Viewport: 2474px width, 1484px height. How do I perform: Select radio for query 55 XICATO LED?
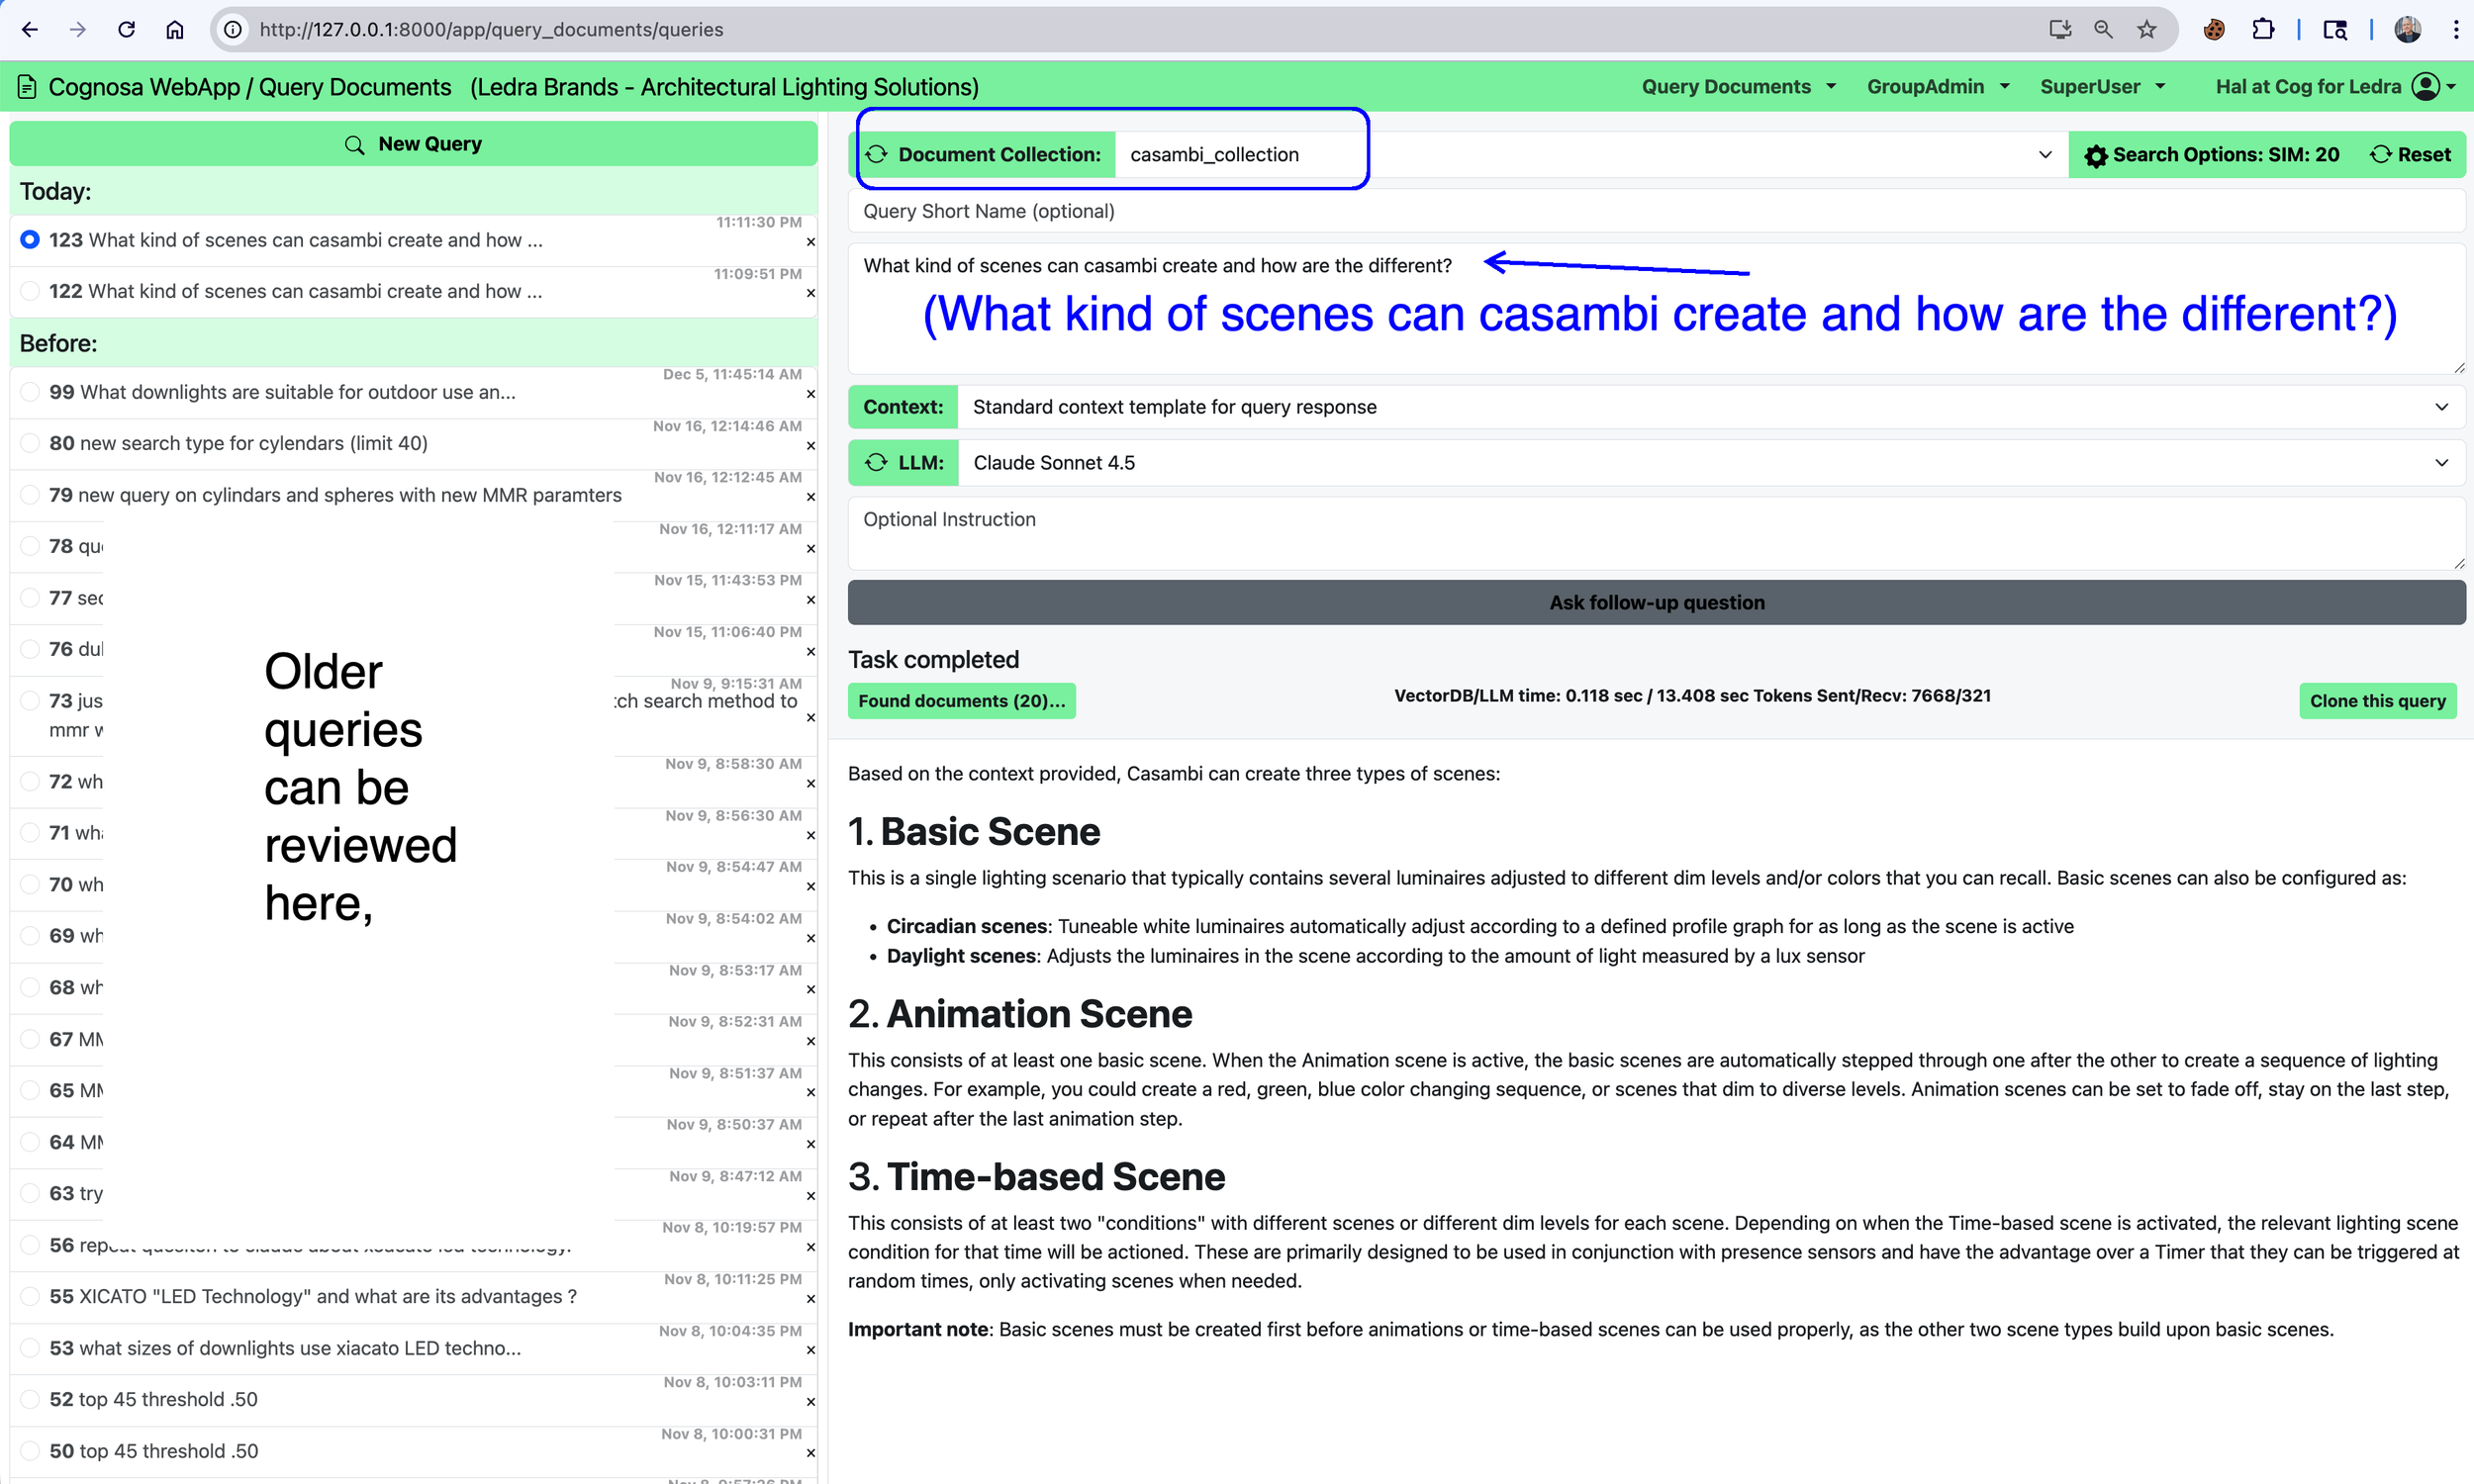pos(30,1296)
